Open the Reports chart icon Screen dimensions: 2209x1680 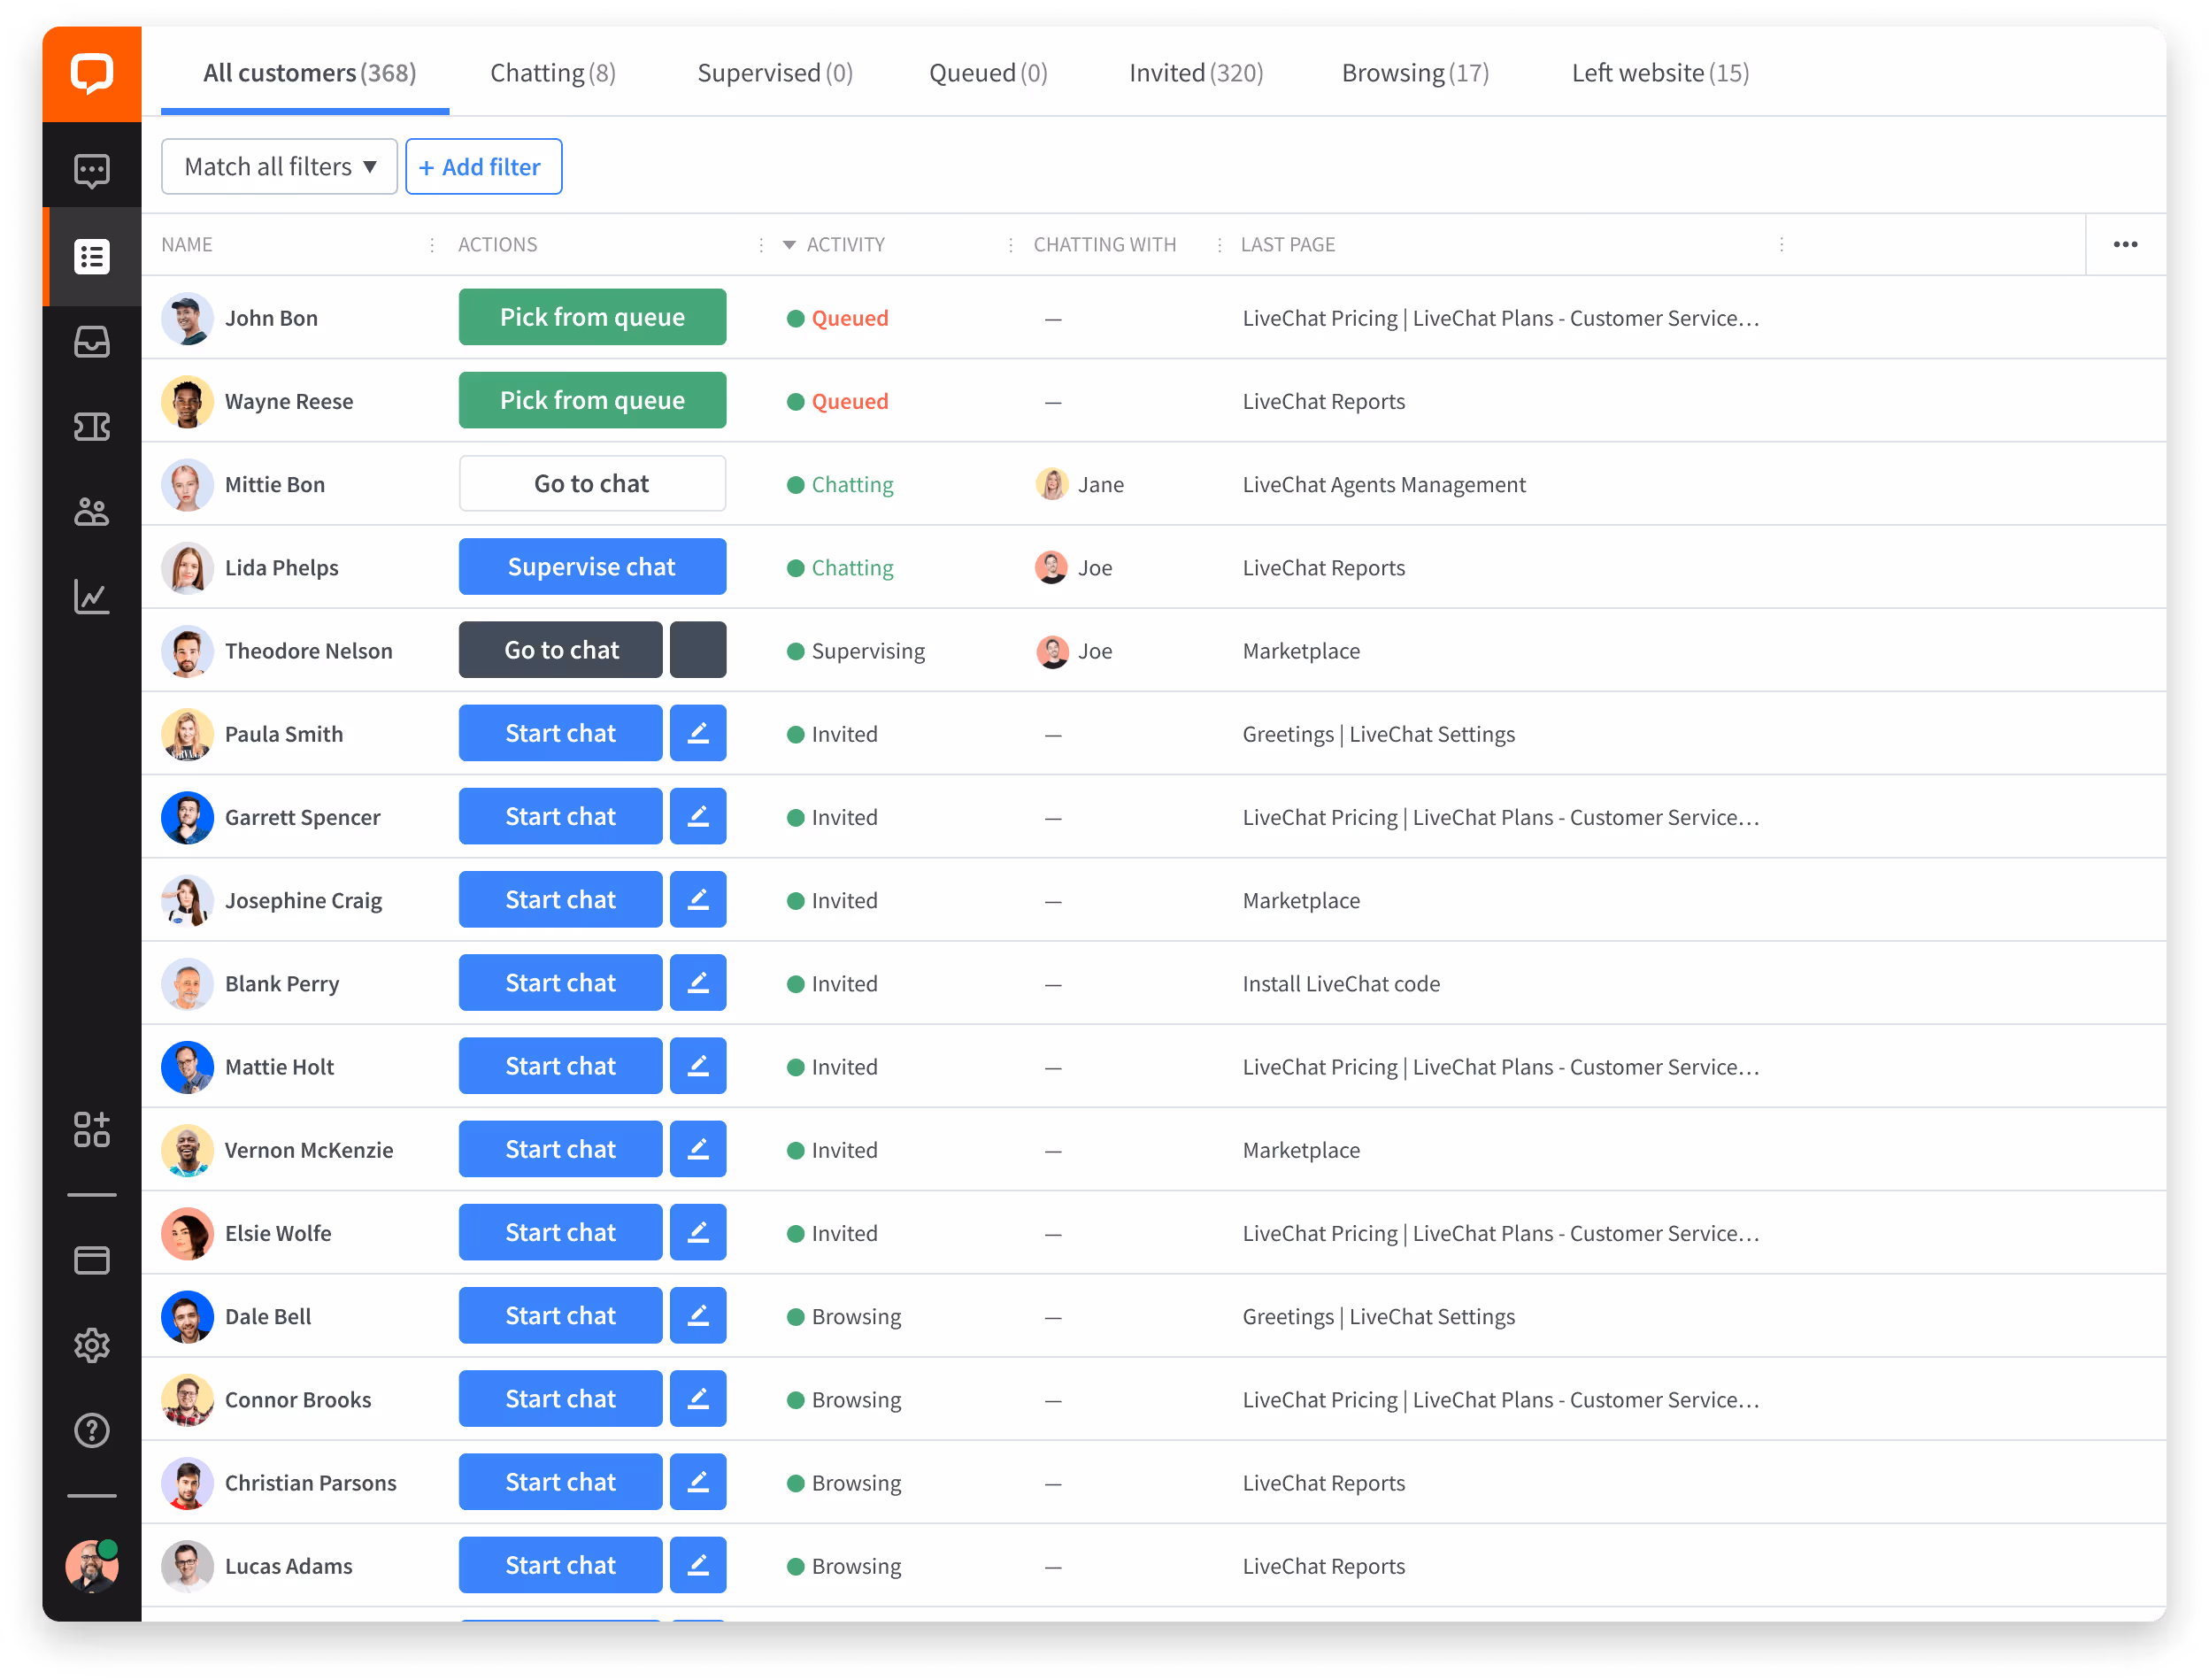point(91,597)
